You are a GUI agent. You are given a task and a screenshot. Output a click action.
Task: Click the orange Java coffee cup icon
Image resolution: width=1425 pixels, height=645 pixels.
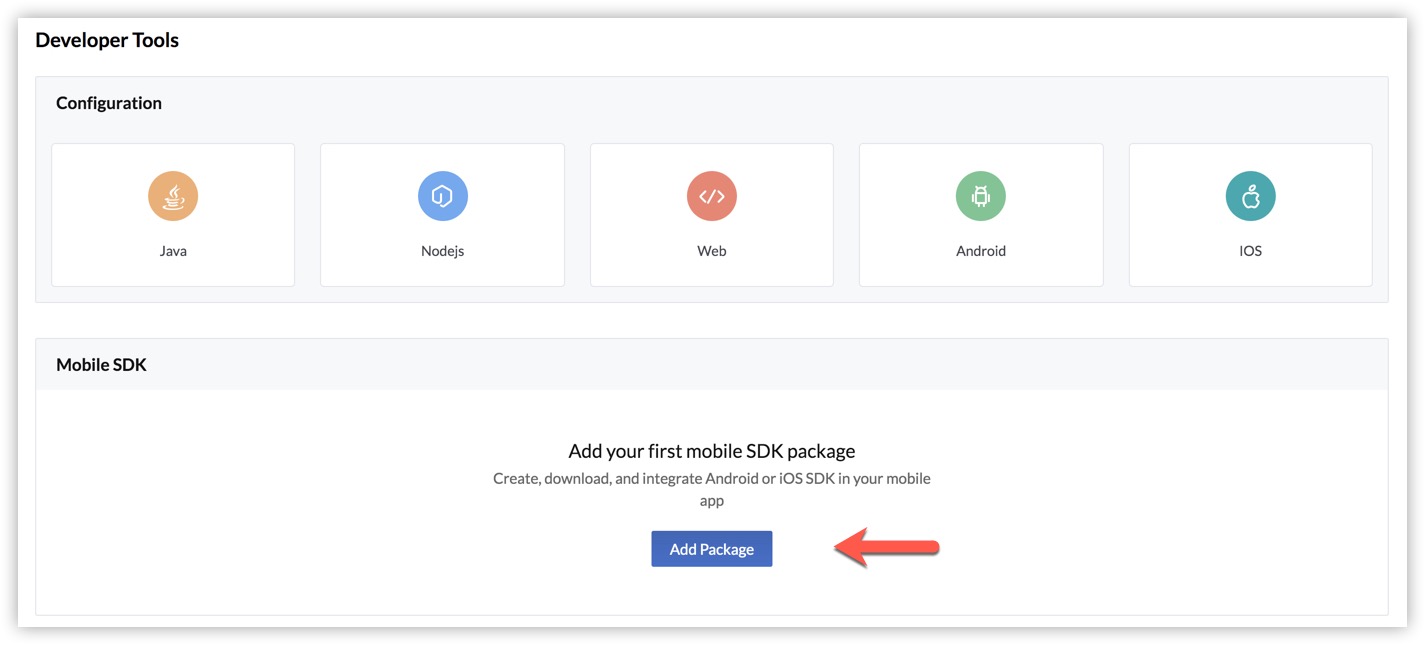[173, 196]
